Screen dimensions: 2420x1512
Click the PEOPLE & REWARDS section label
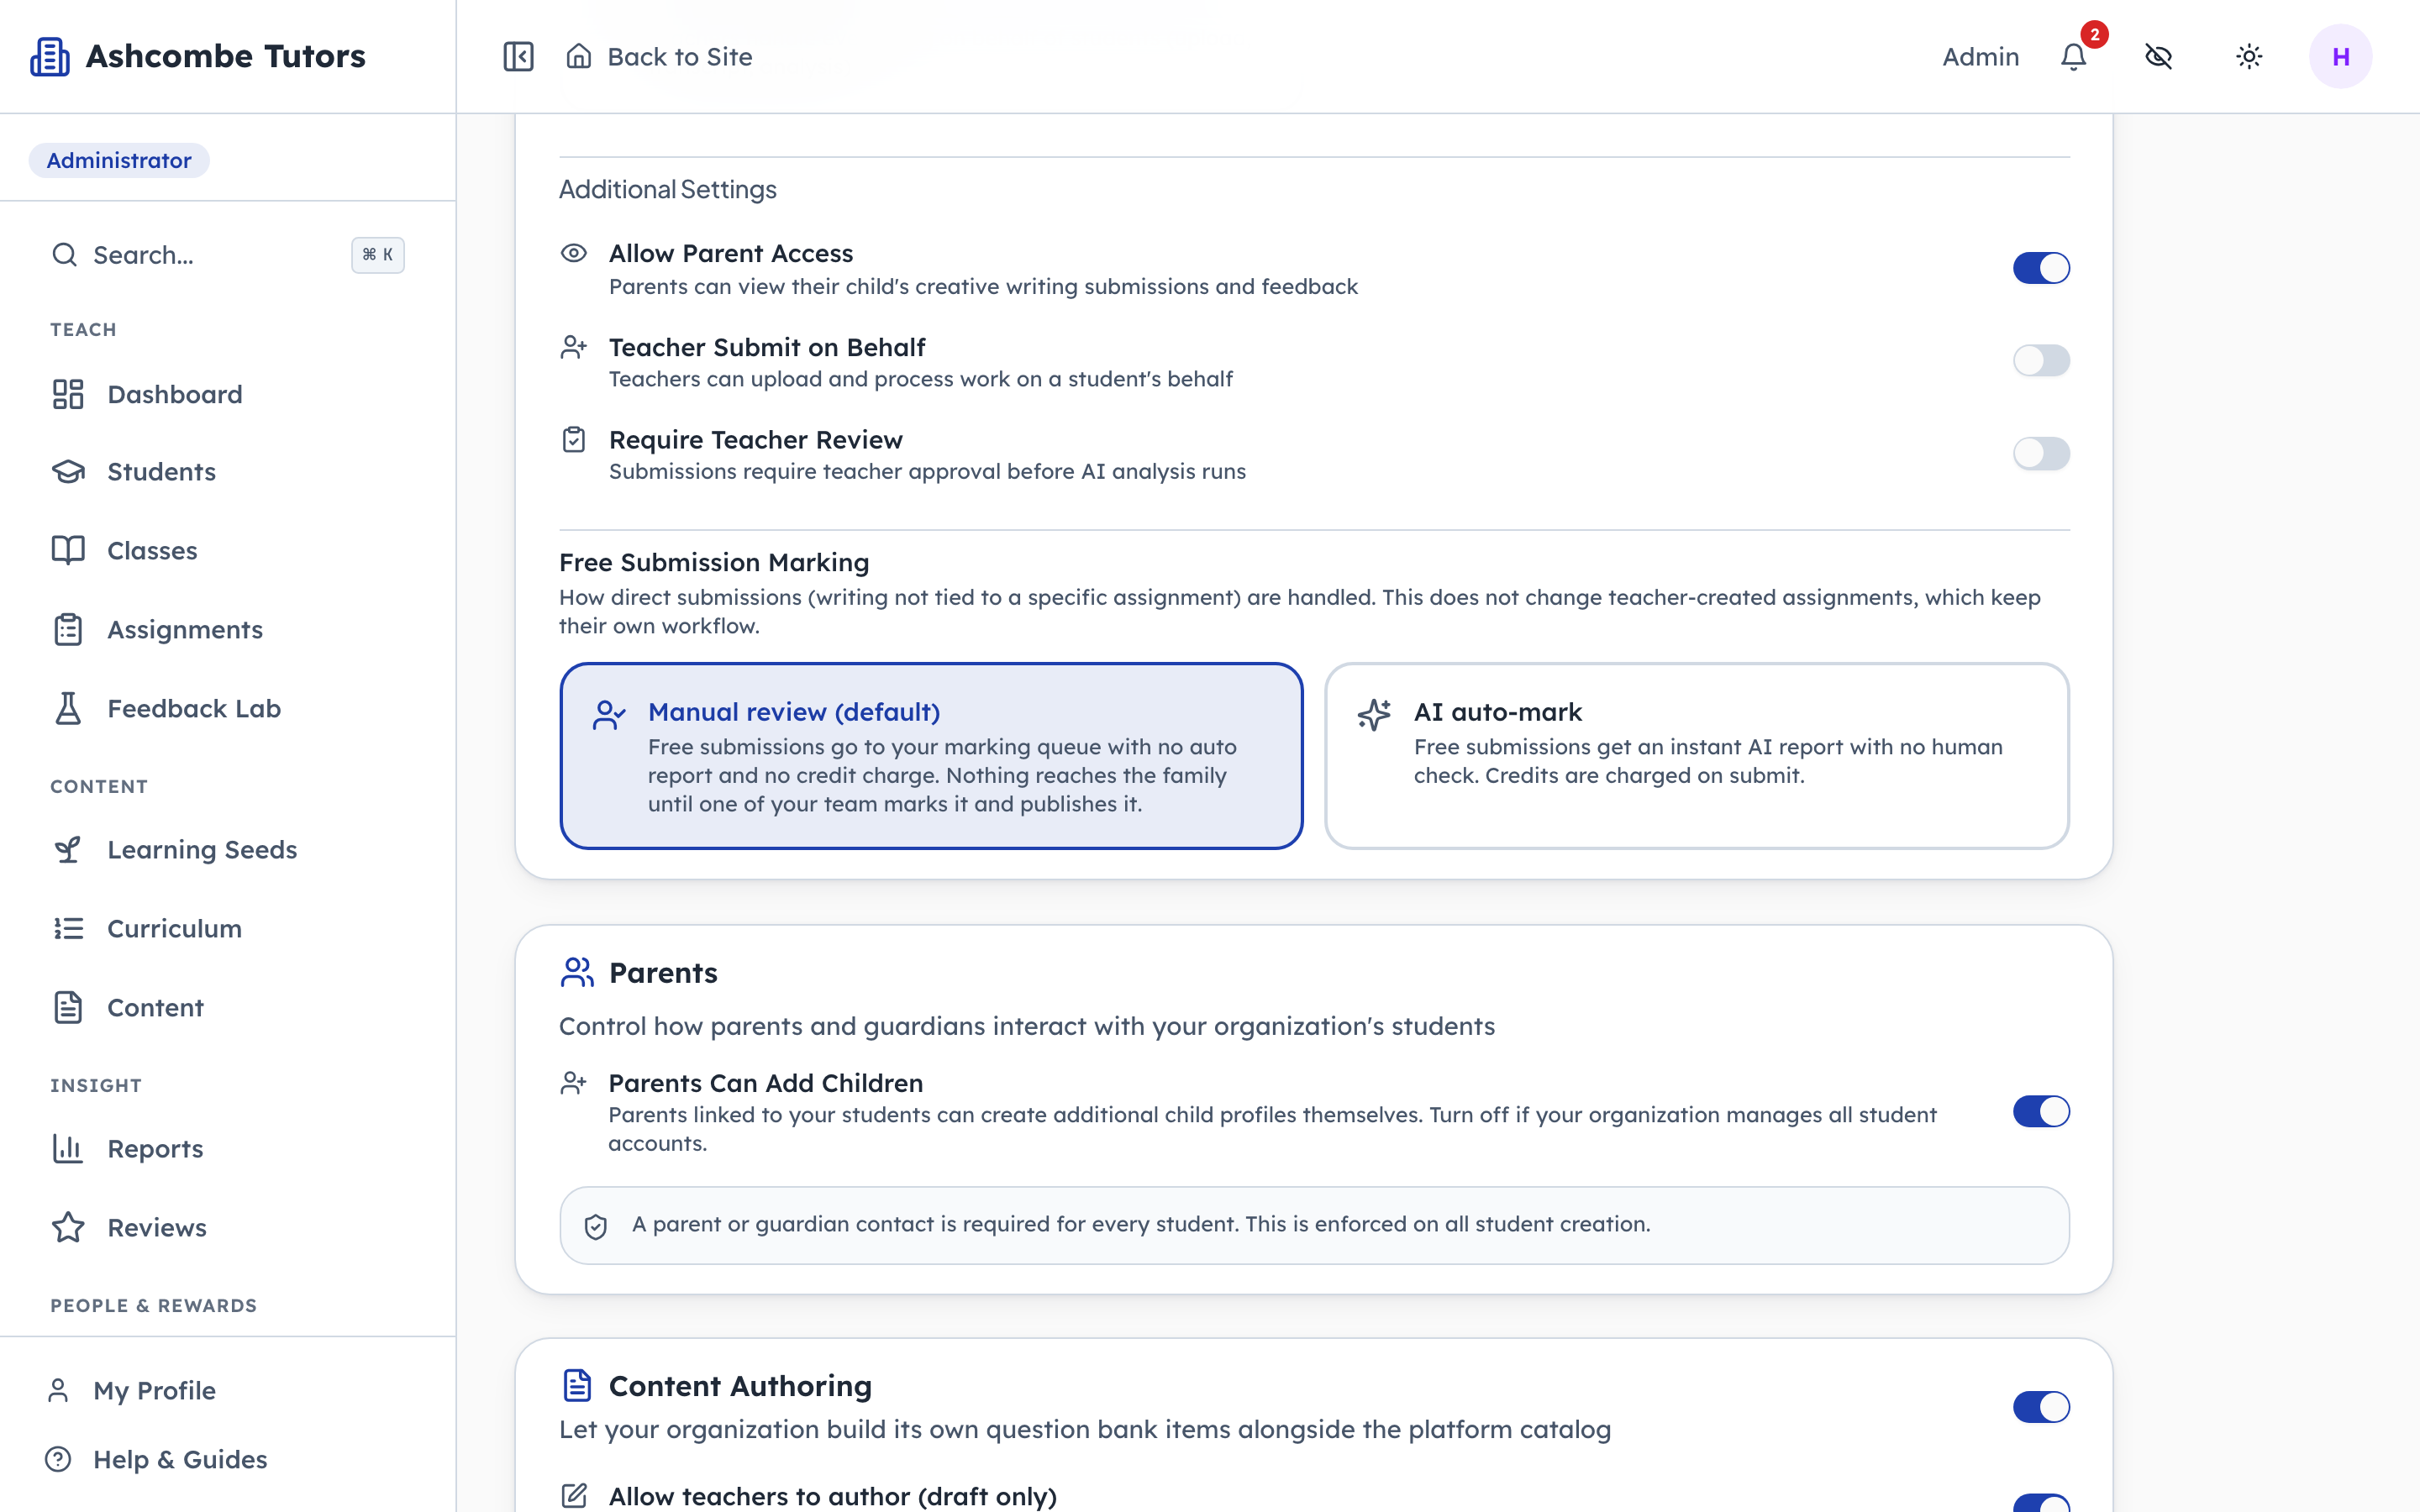pos(153,1305)
